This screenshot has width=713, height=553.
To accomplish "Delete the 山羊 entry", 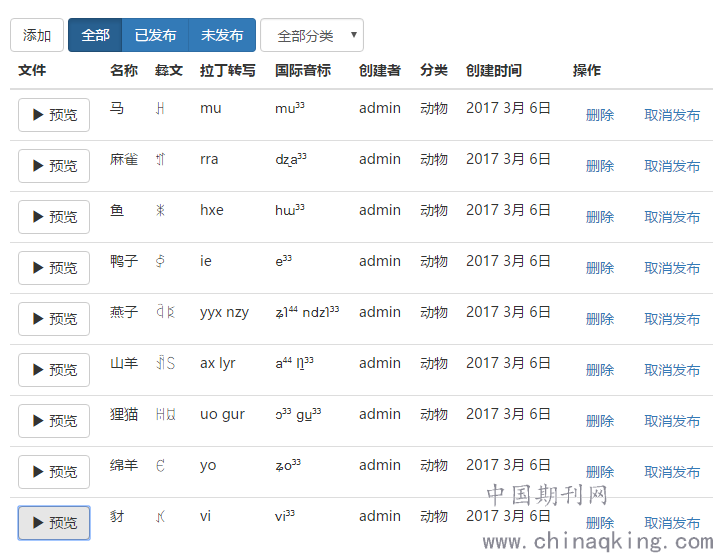I will (x=600, y=370).
